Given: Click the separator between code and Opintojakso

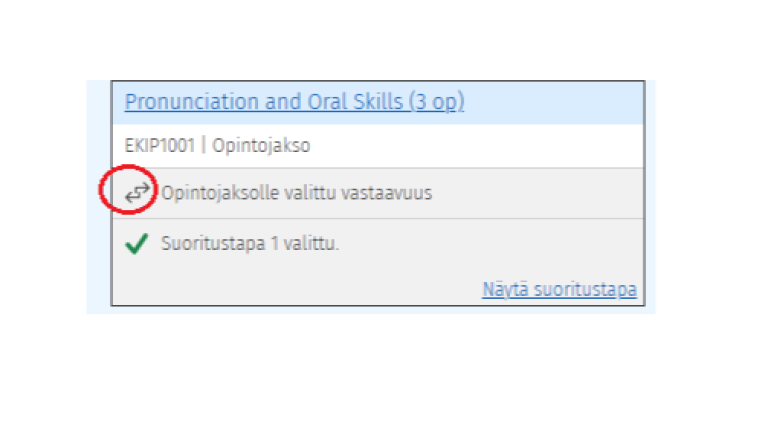Looking at the screenshot, I should pyautogui.click(x=203, y=145).
